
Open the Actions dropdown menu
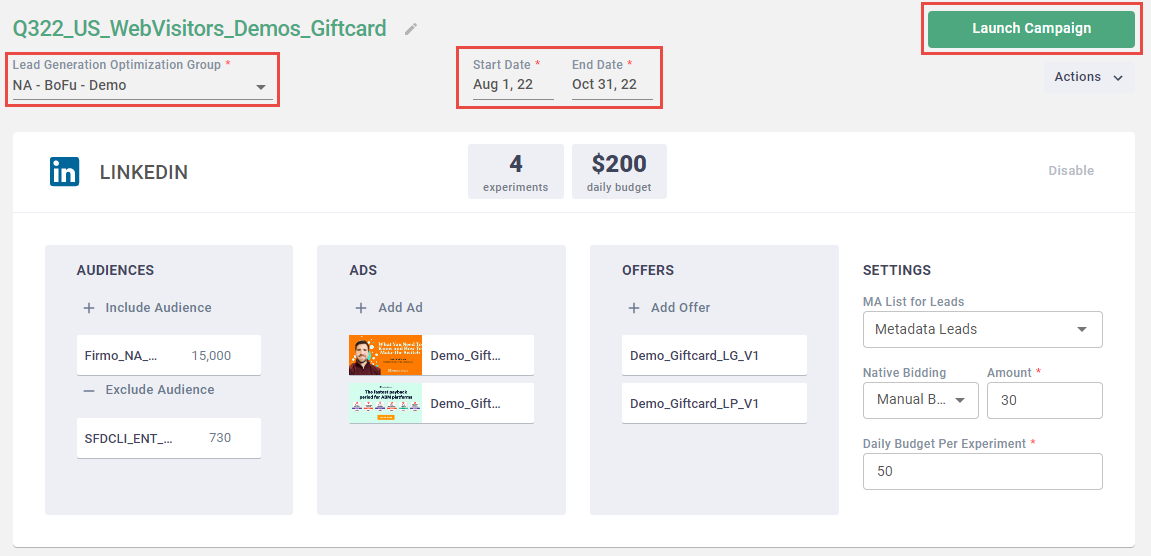coord(1088,77)
